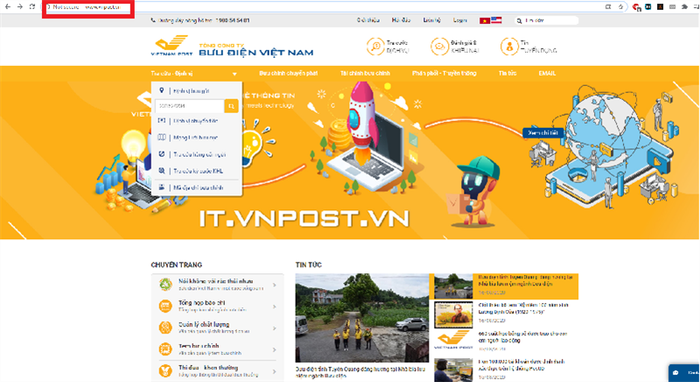Go back with the browser back arrow
Screen dimensions: 700x382
[x=8, y=7]
